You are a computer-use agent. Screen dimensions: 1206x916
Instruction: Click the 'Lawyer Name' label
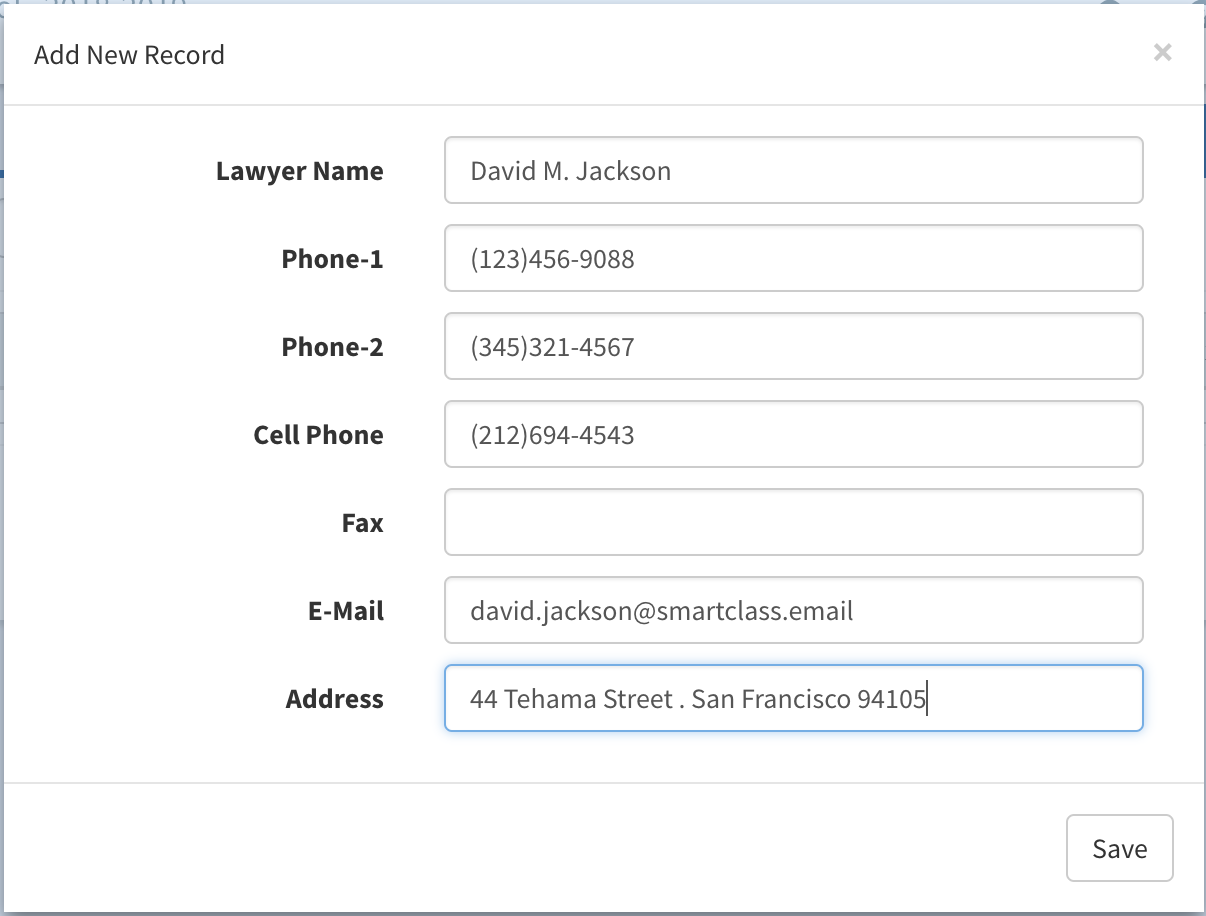coord(299,171)
